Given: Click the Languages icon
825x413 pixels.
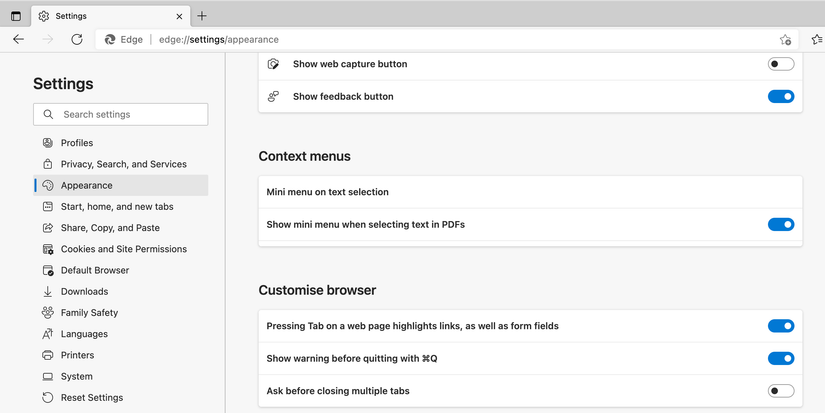Looking at the screenshot, I should click(x=48, y=334).
